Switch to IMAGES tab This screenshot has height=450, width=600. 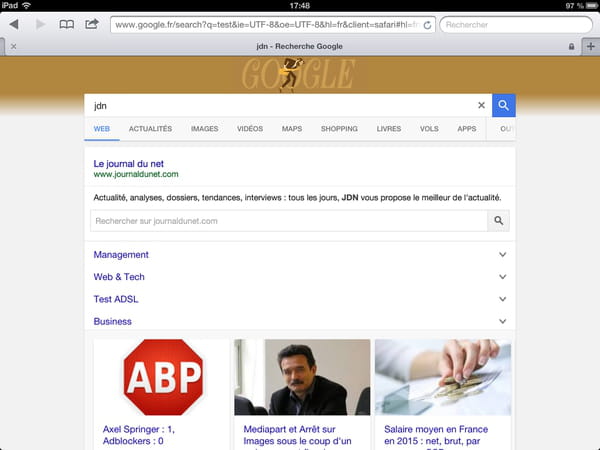205,129
